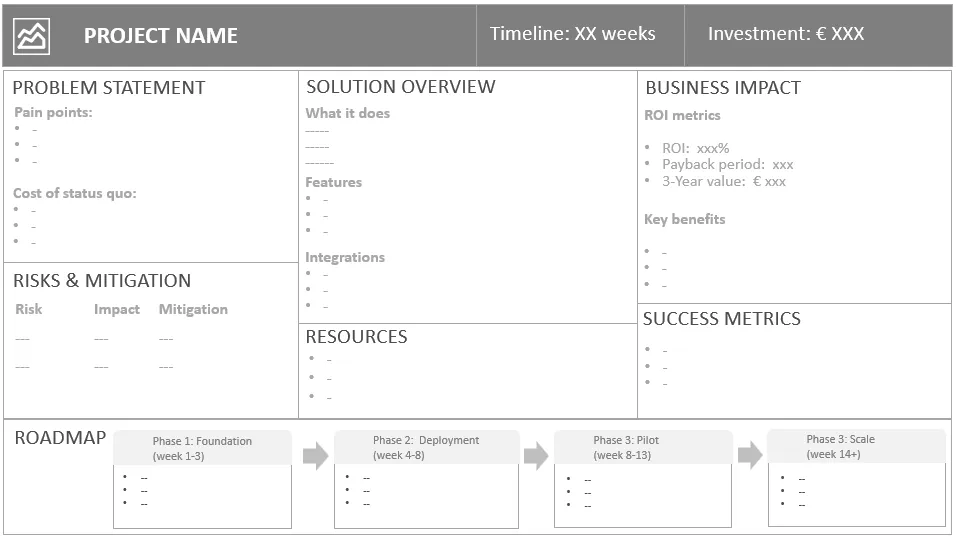
Task: Select the Phase 2: Deployment header box
Action: [426, 447]
